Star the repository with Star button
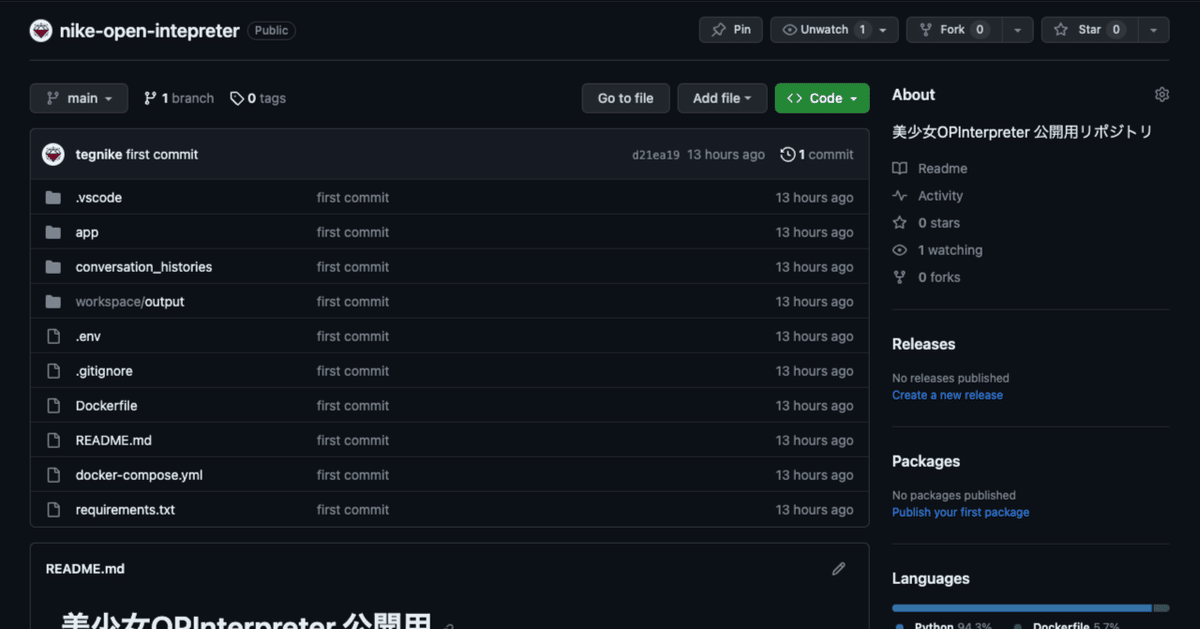 click(x=1089, y=30)
